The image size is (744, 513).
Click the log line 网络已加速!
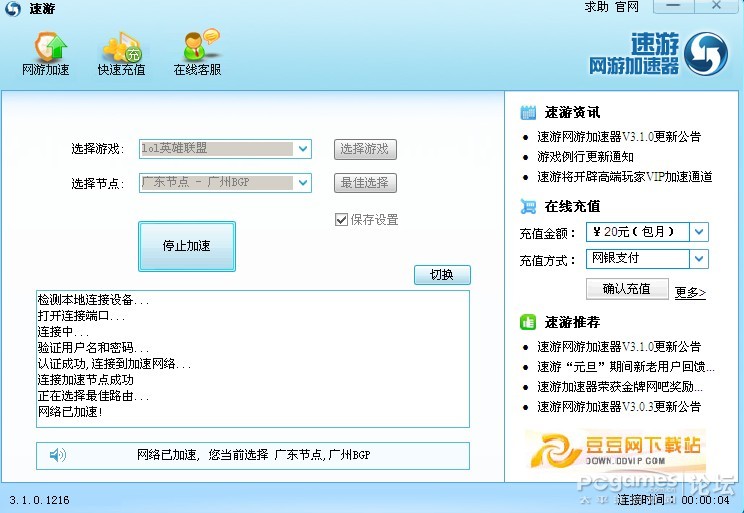pyautogui.click(x=70, y=412)
